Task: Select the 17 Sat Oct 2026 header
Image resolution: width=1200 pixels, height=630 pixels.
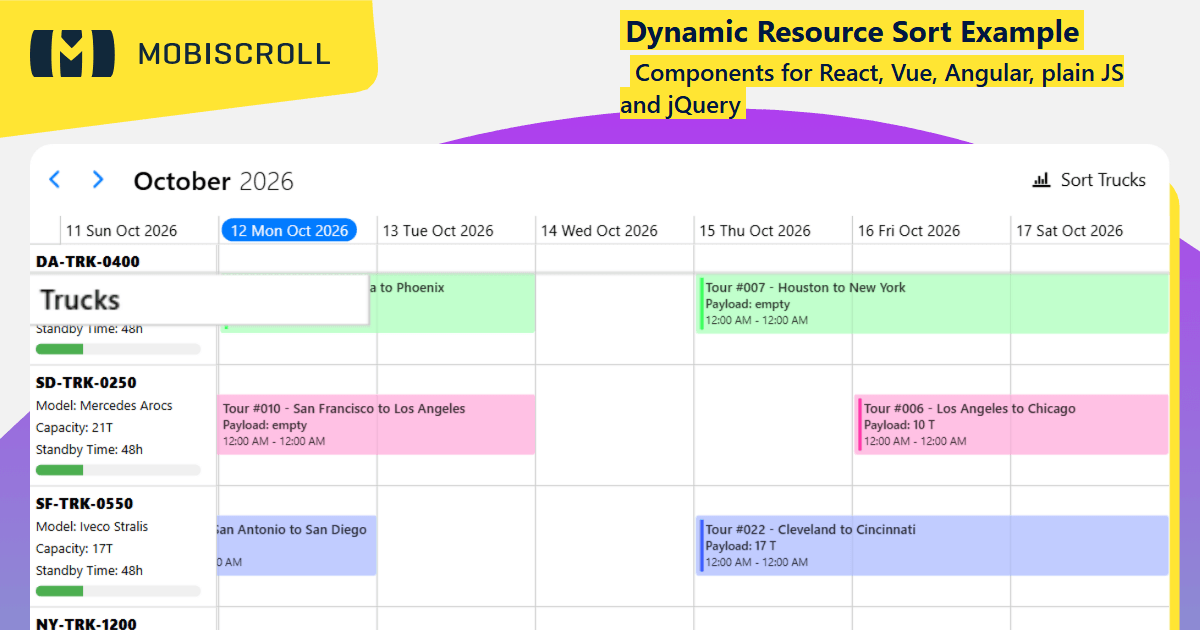Action: click(x=1069, y=231)
